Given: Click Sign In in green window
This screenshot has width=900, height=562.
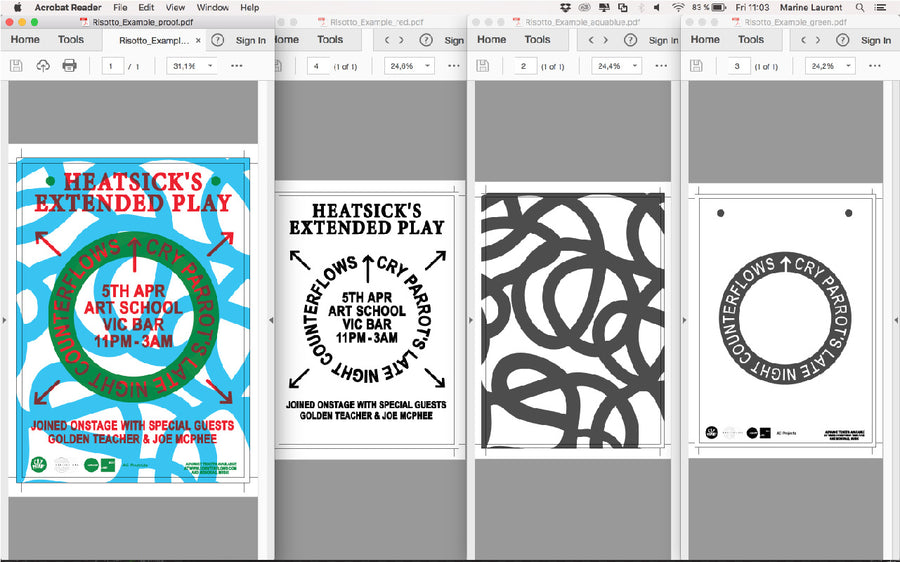Looking at the screenshot, I should (876, 40).
